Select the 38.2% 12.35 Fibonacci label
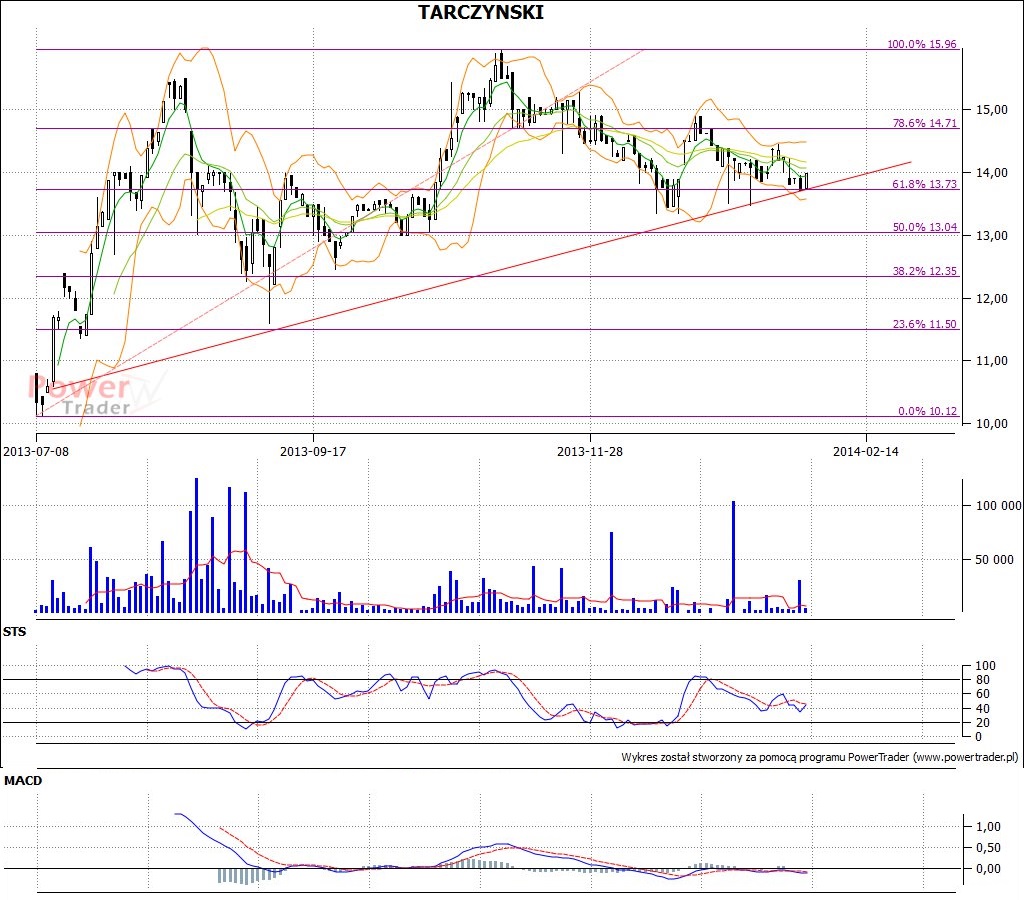1024x900 pixels. pyautogui.click(x=924, y=271)
